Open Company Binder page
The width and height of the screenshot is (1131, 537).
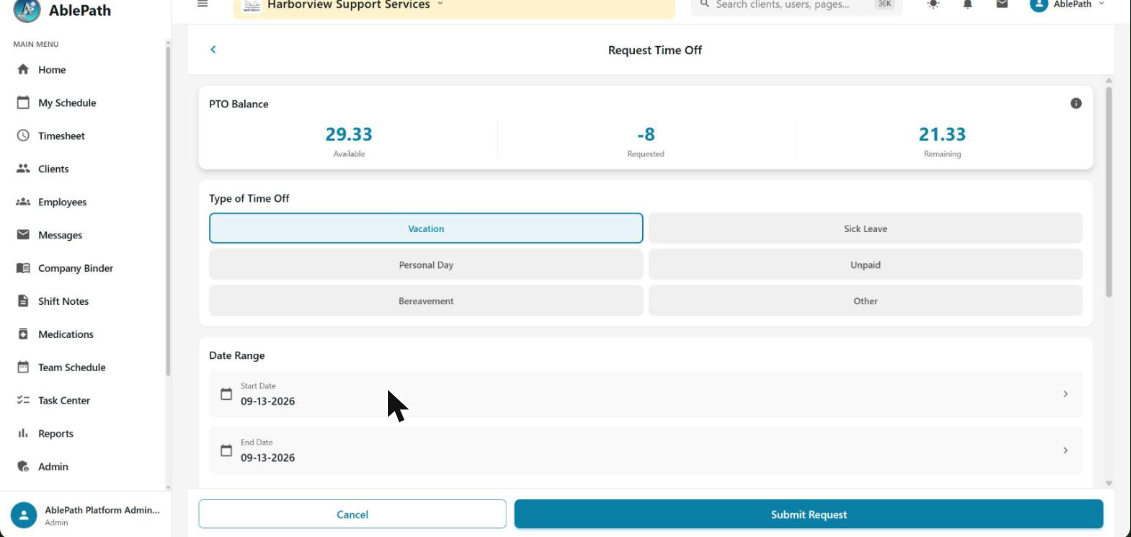[76, 268]
